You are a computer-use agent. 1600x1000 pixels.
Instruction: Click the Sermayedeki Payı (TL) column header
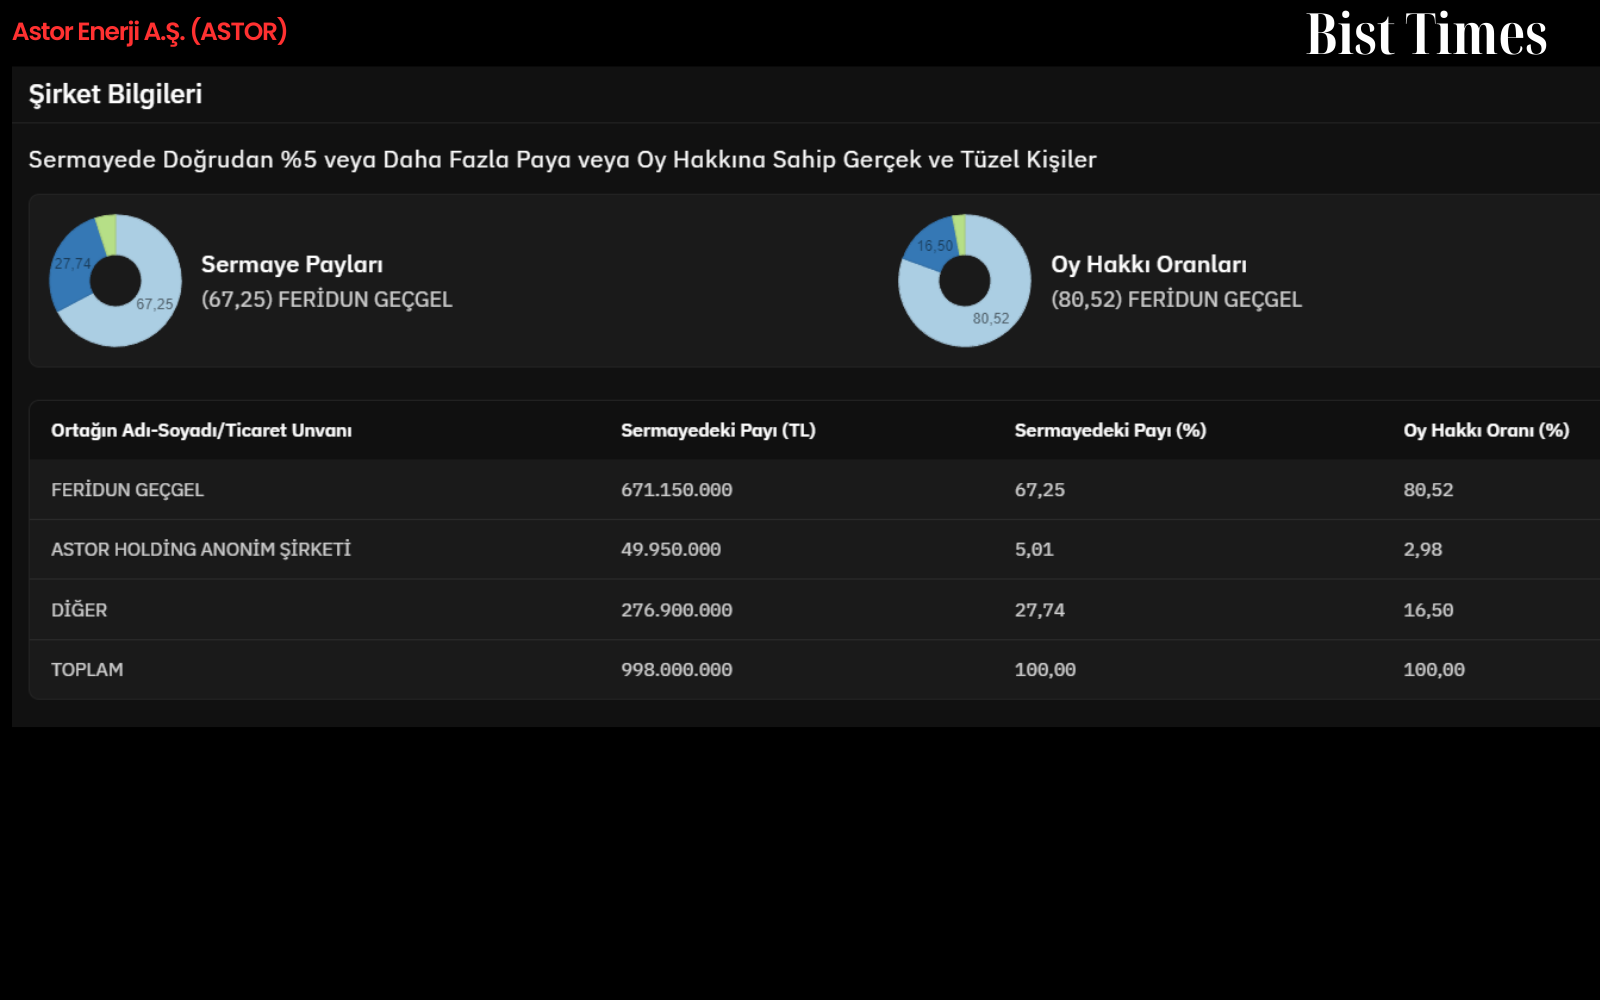pyautogui.click(x=718, y=431)
